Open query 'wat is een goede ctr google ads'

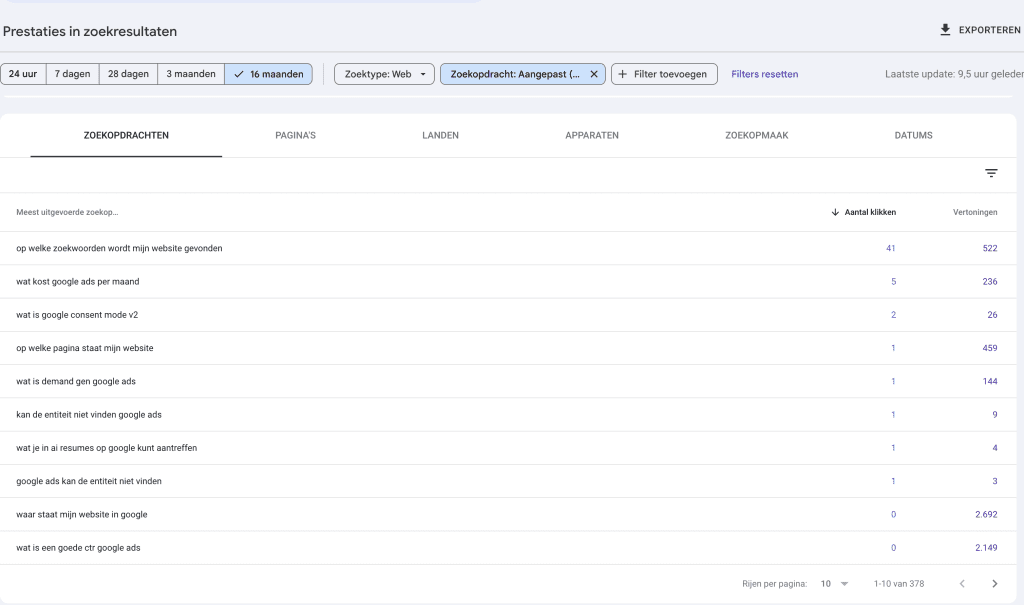pos(78,548)
